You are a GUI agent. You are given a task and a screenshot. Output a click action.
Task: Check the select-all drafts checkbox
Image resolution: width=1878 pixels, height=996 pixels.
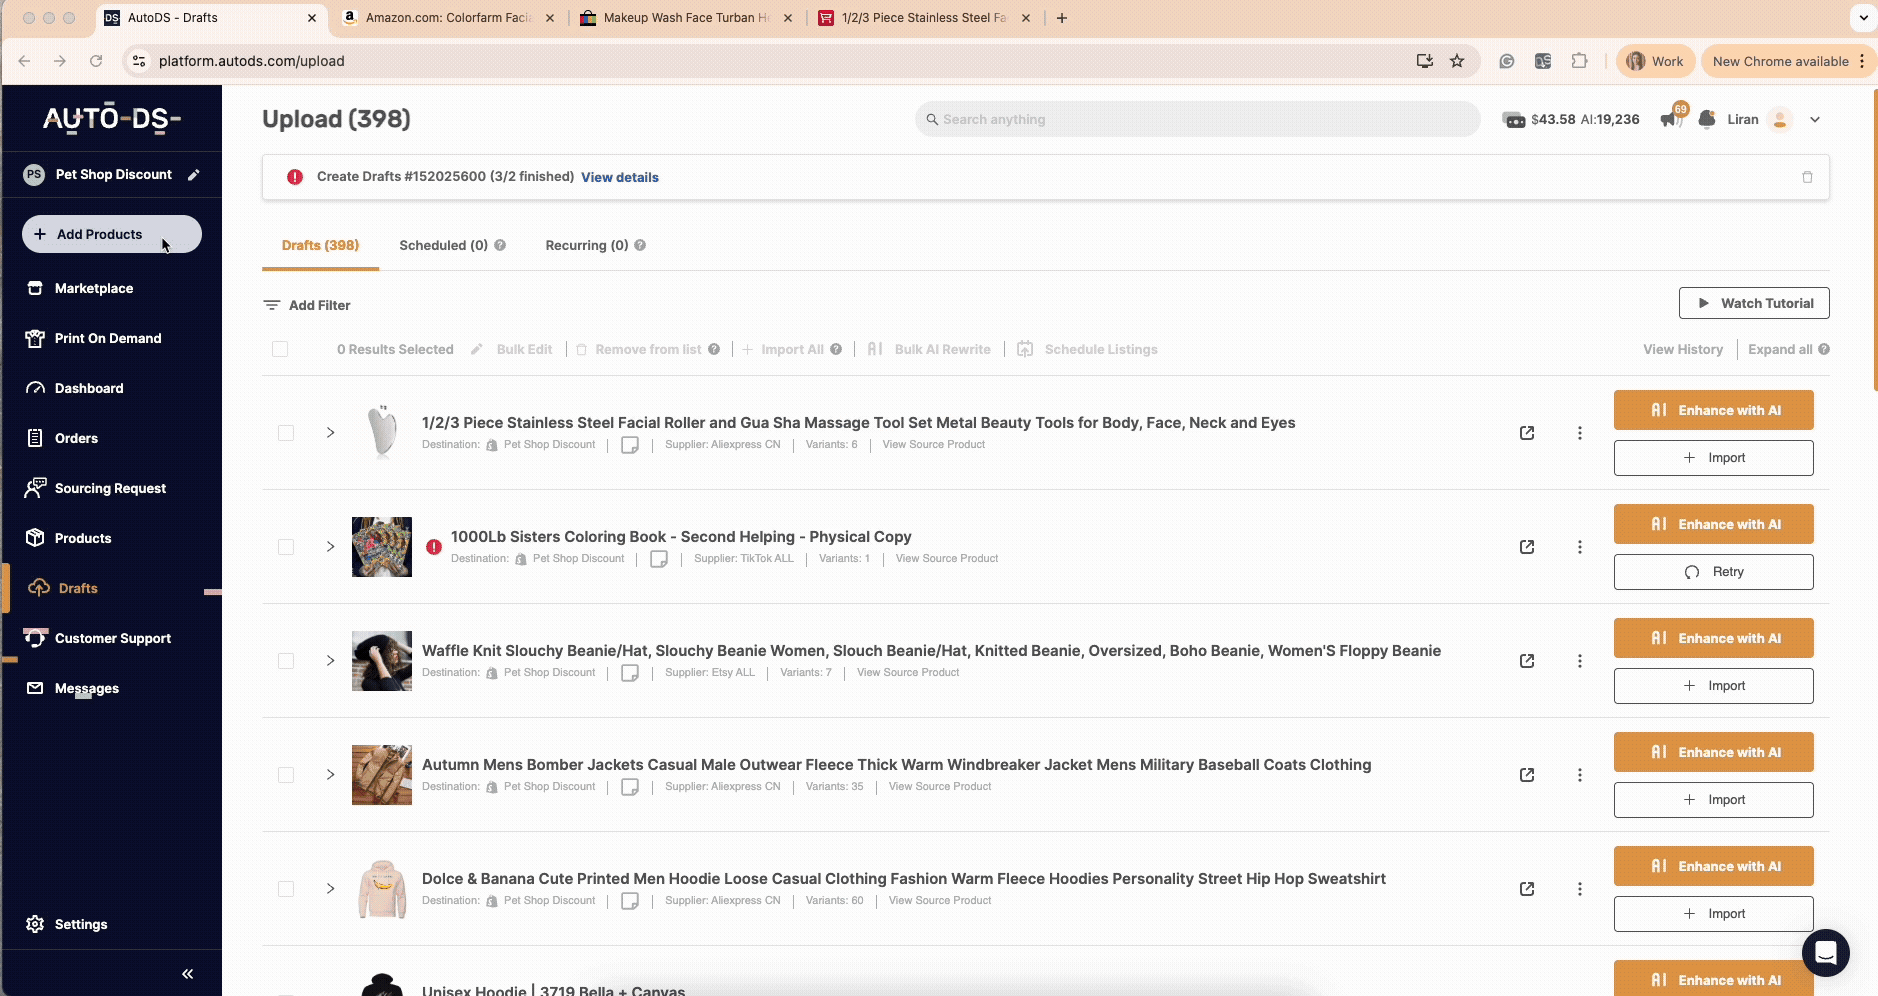coord(279,349)
